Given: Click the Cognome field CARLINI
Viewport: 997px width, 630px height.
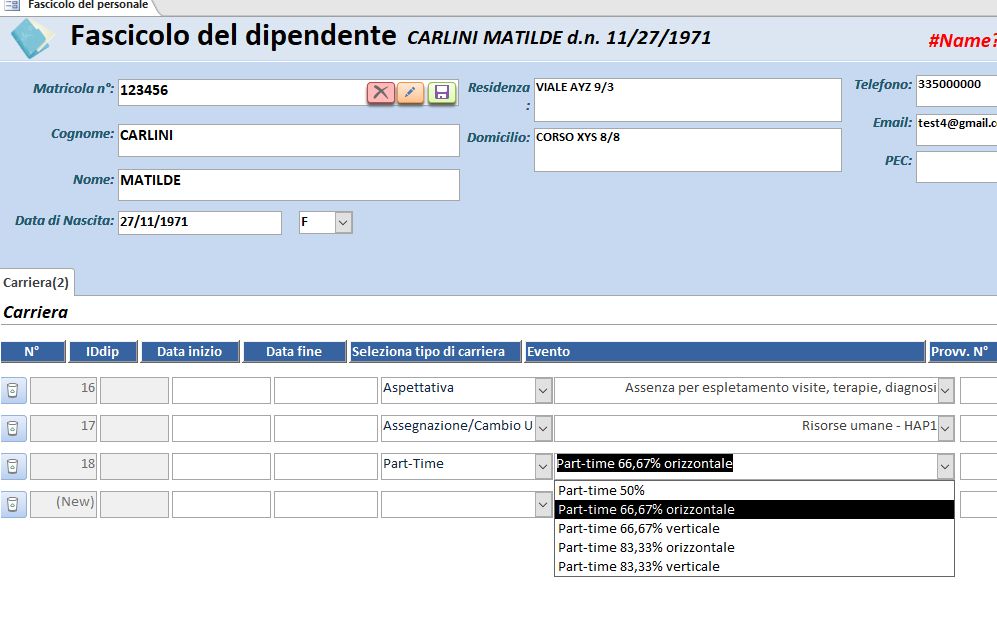Looking at the screenshot, I should pyautogui.click(x=289, y=140).
